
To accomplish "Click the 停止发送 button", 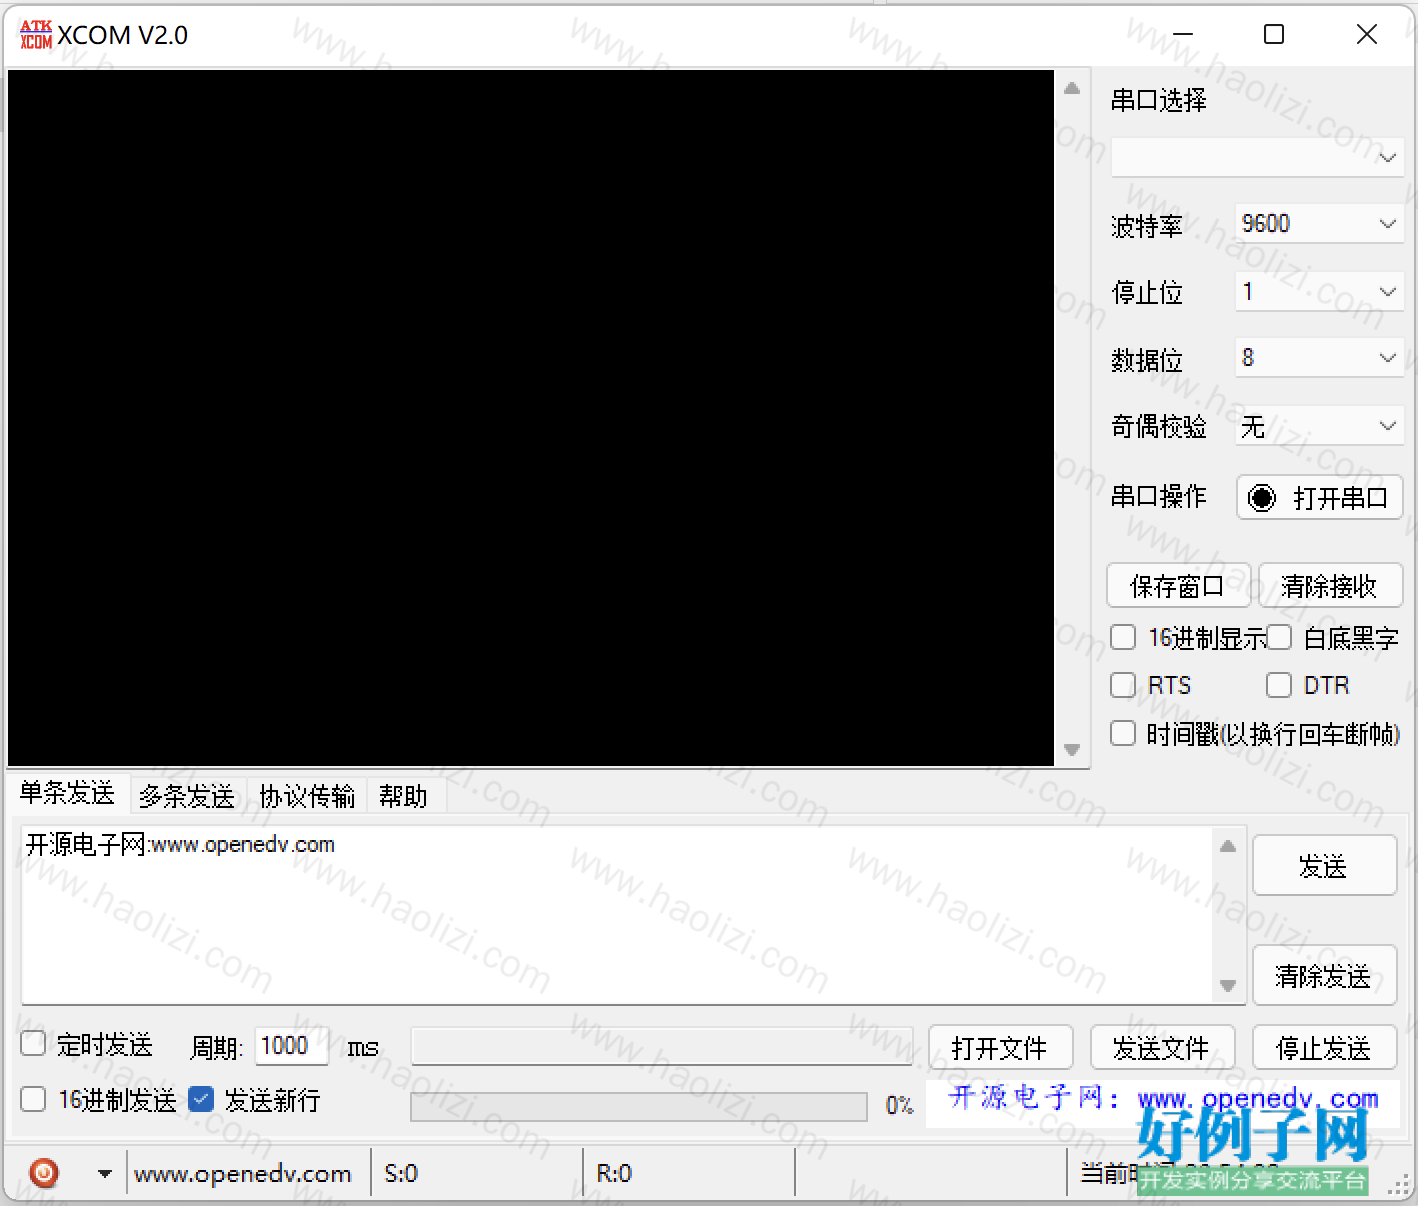I will click(x=1324, y=1048).
